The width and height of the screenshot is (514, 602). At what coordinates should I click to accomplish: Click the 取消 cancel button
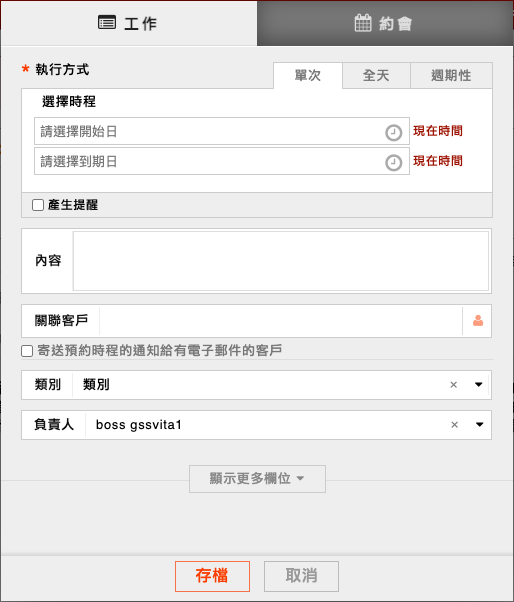(301, 576)
